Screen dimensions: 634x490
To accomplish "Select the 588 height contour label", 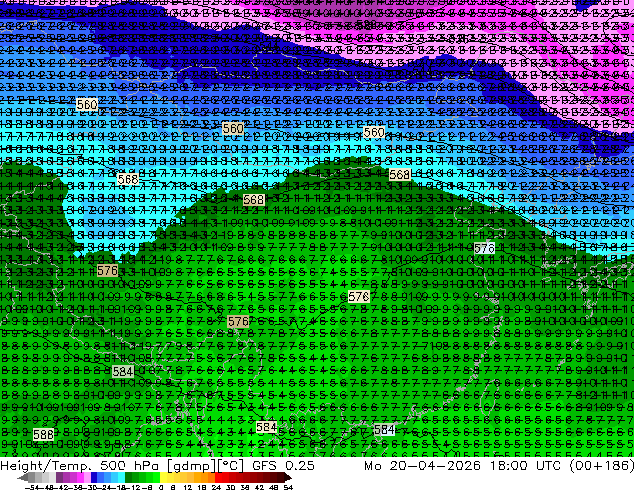I will (x=43, y=435).
